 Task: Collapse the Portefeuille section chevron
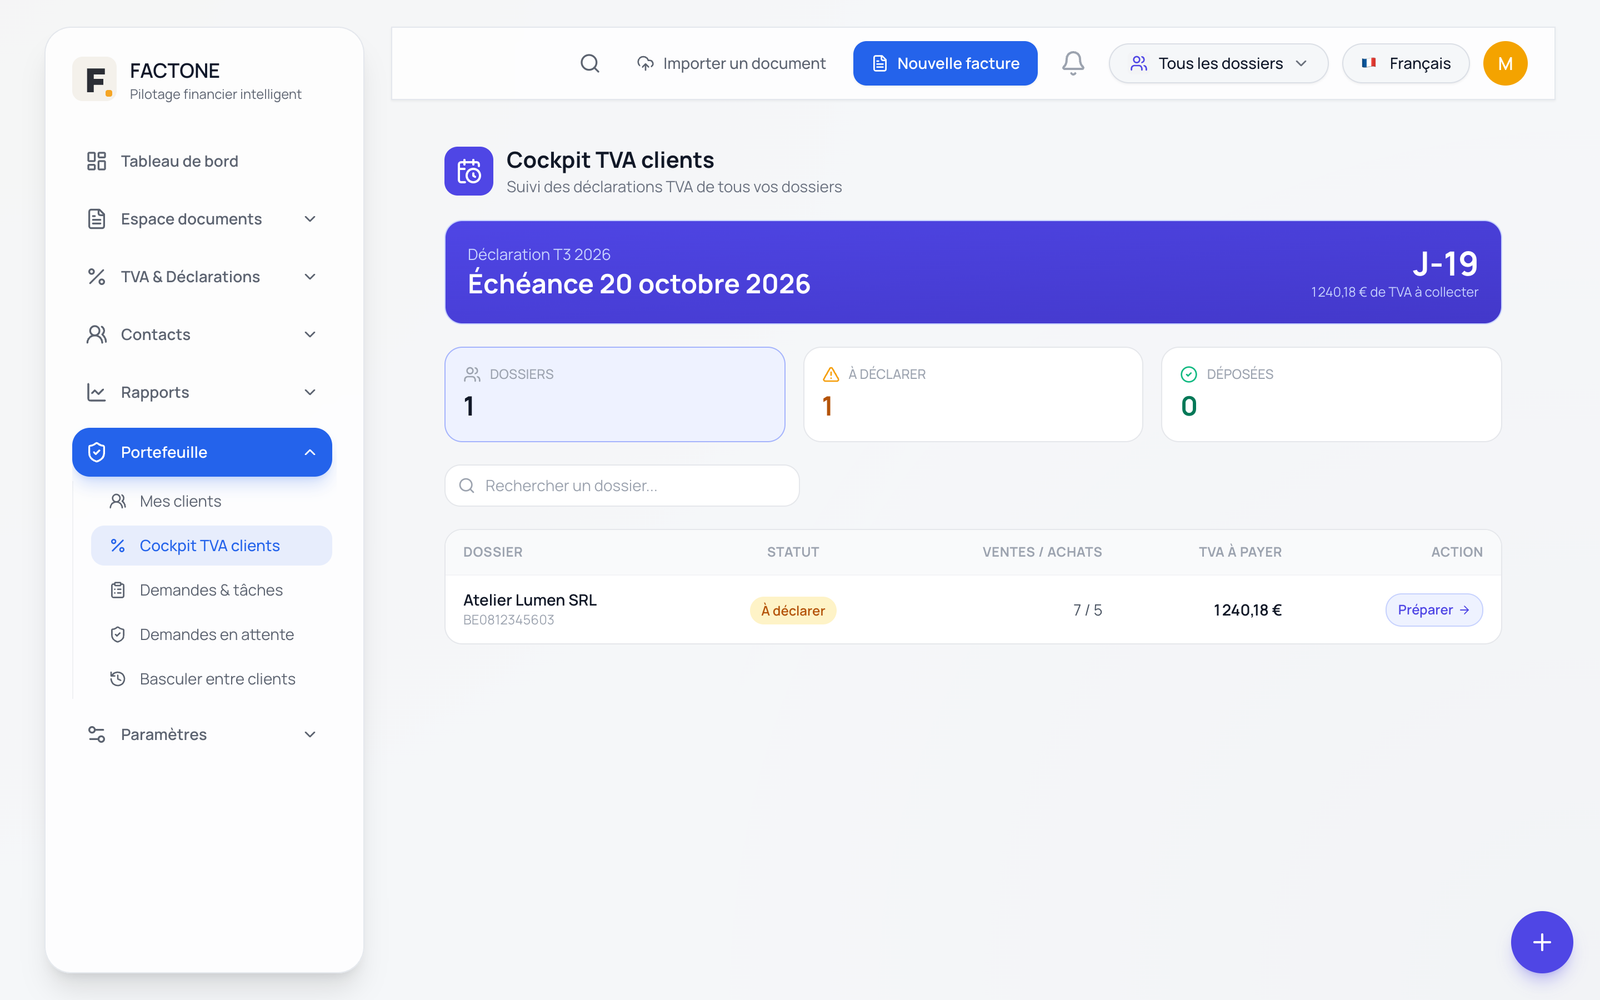pos(310,452)
